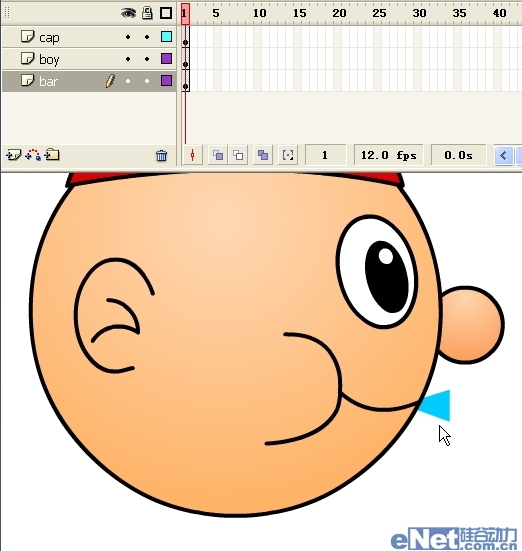Toggle lock dot of bar layer
Viewport: 522px width, 551px height.
coord(147,81)
